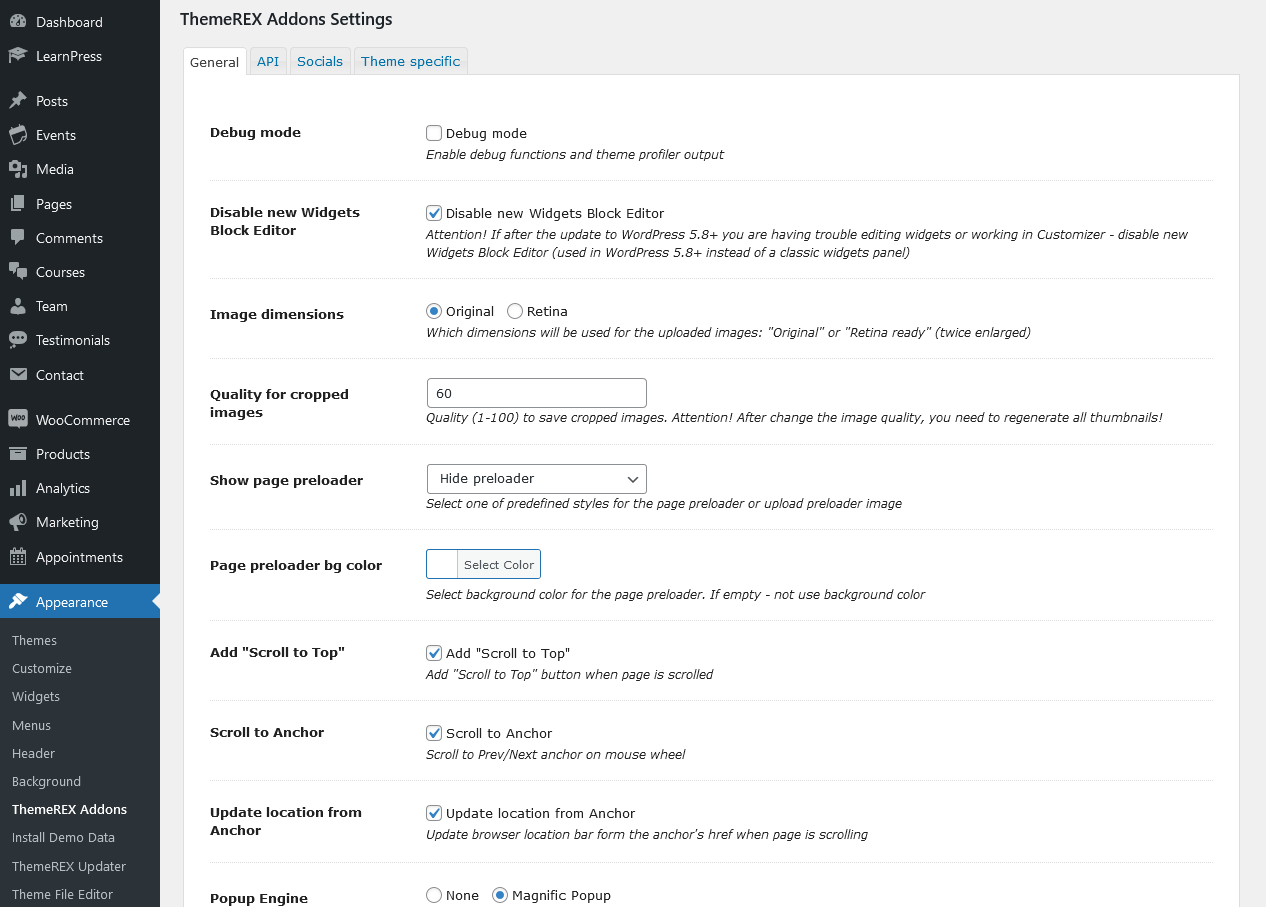Click the Analytics bar chart icon
The image size is (1266, 907).
click(18, 488)
